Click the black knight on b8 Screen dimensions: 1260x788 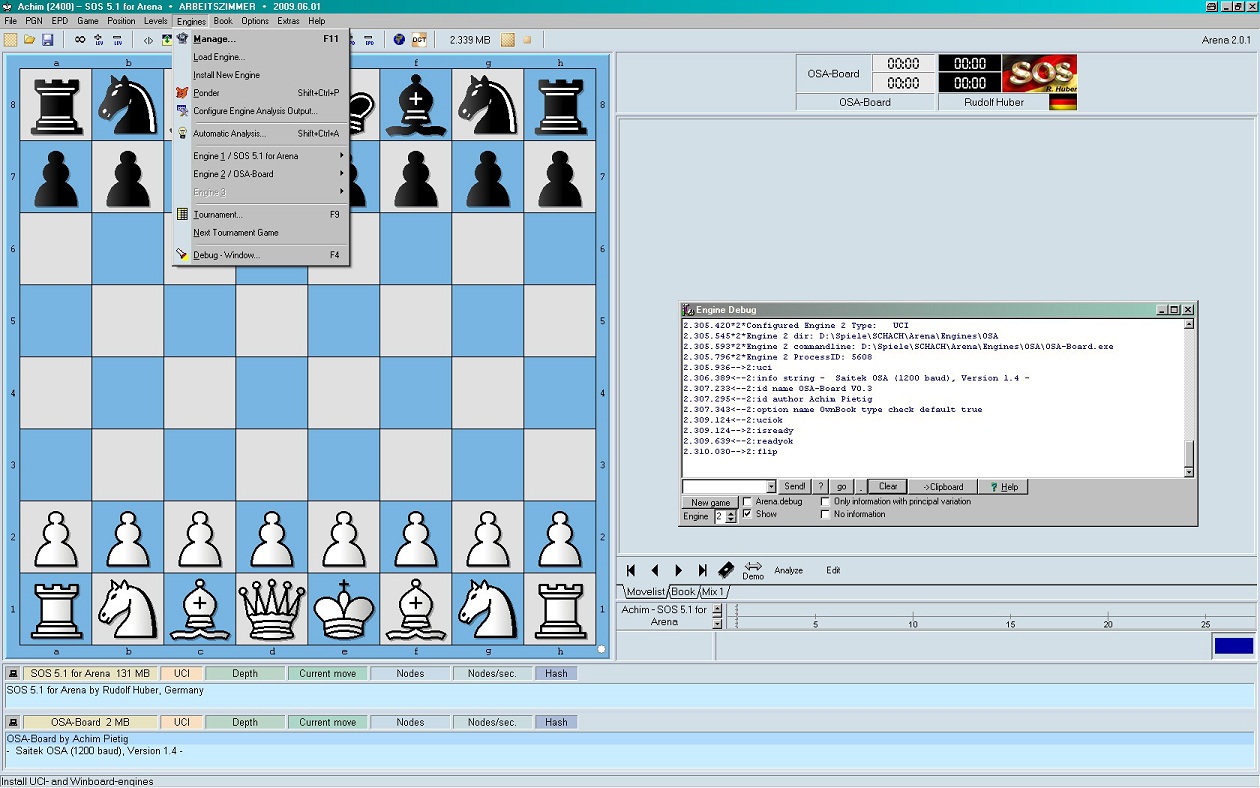pos(128,104)
